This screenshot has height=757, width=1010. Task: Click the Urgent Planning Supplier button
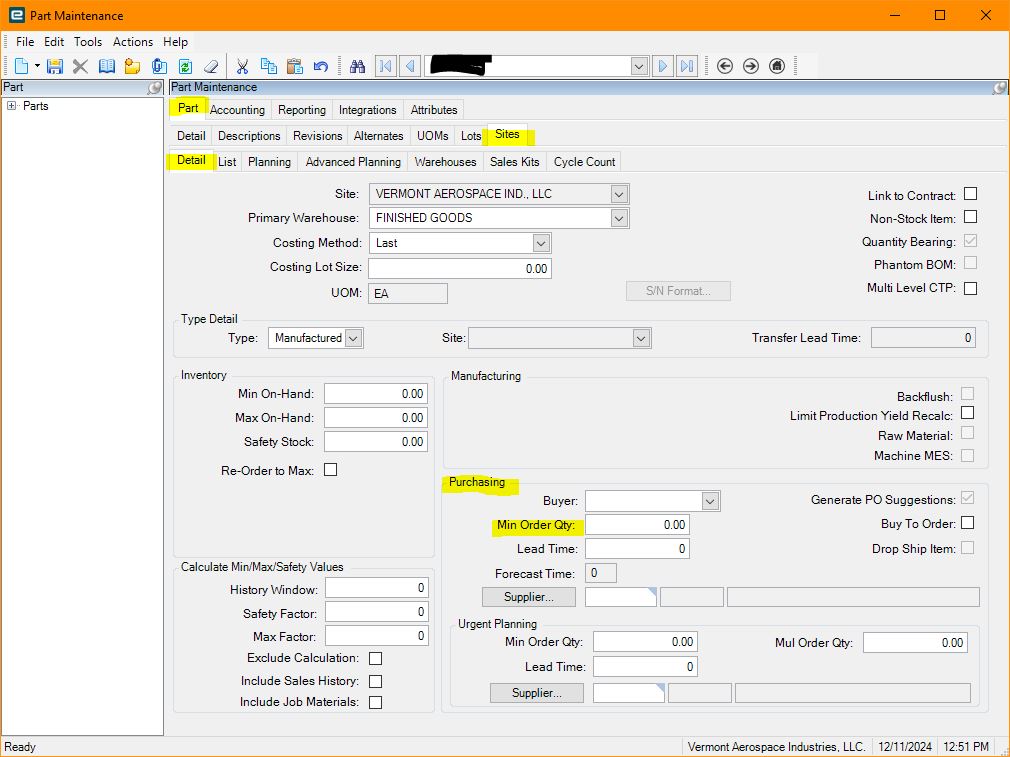click(537, 693)
